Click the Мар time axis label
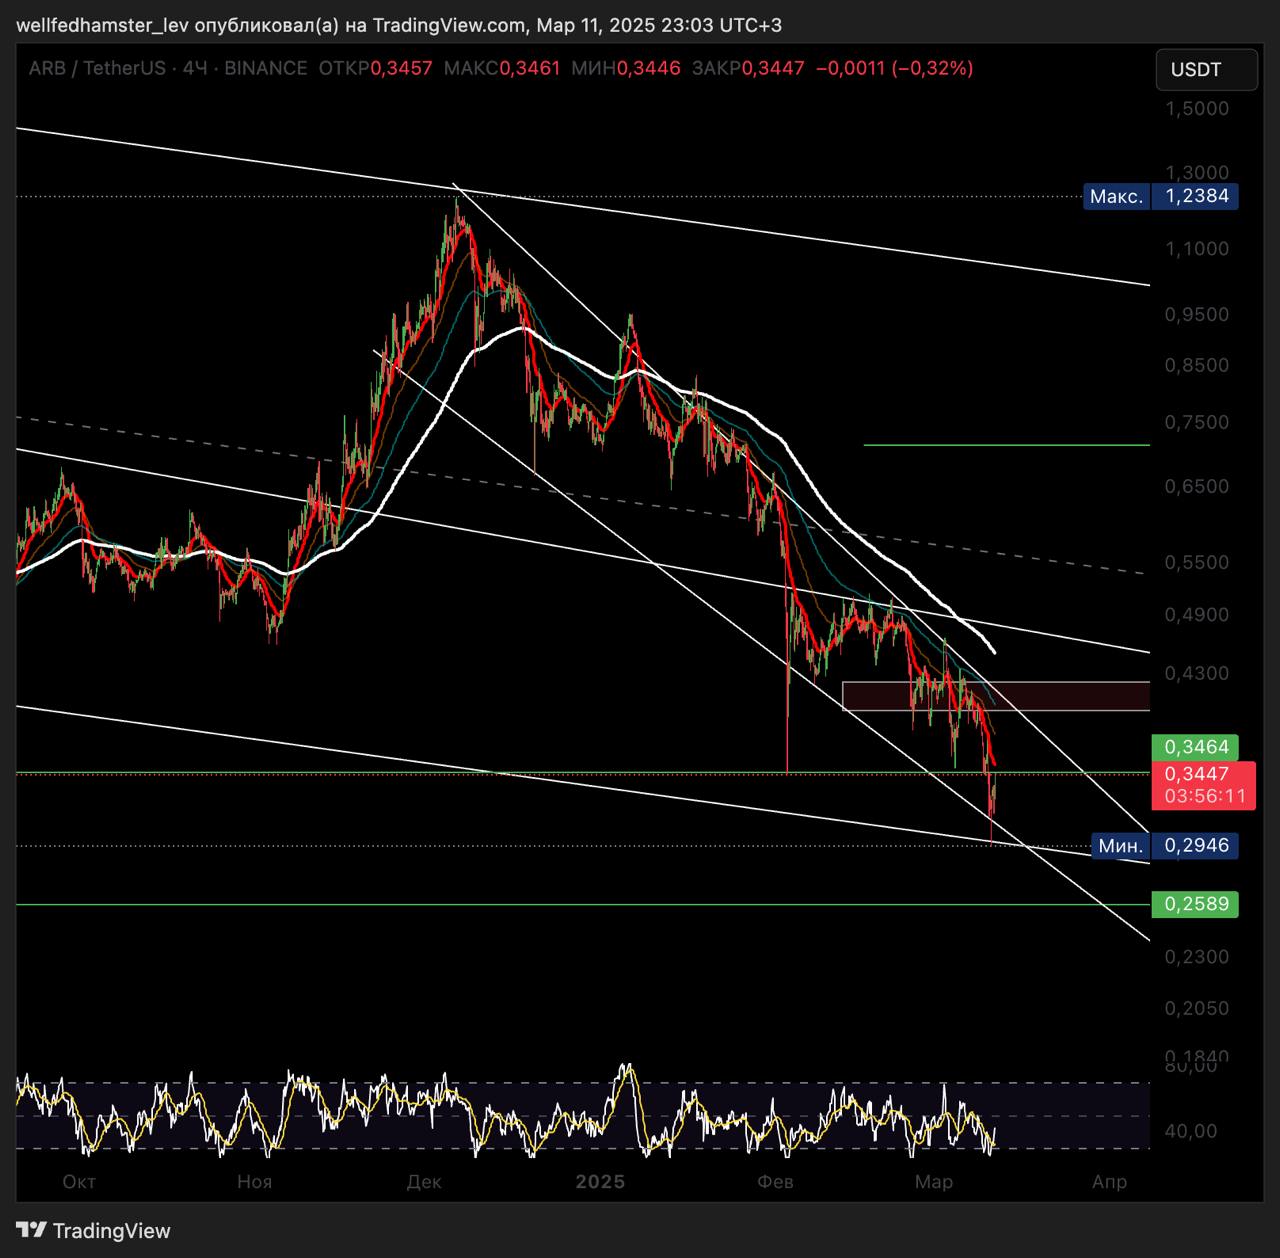The height and width of the screenshot is (1258, 1280). 934,1182
